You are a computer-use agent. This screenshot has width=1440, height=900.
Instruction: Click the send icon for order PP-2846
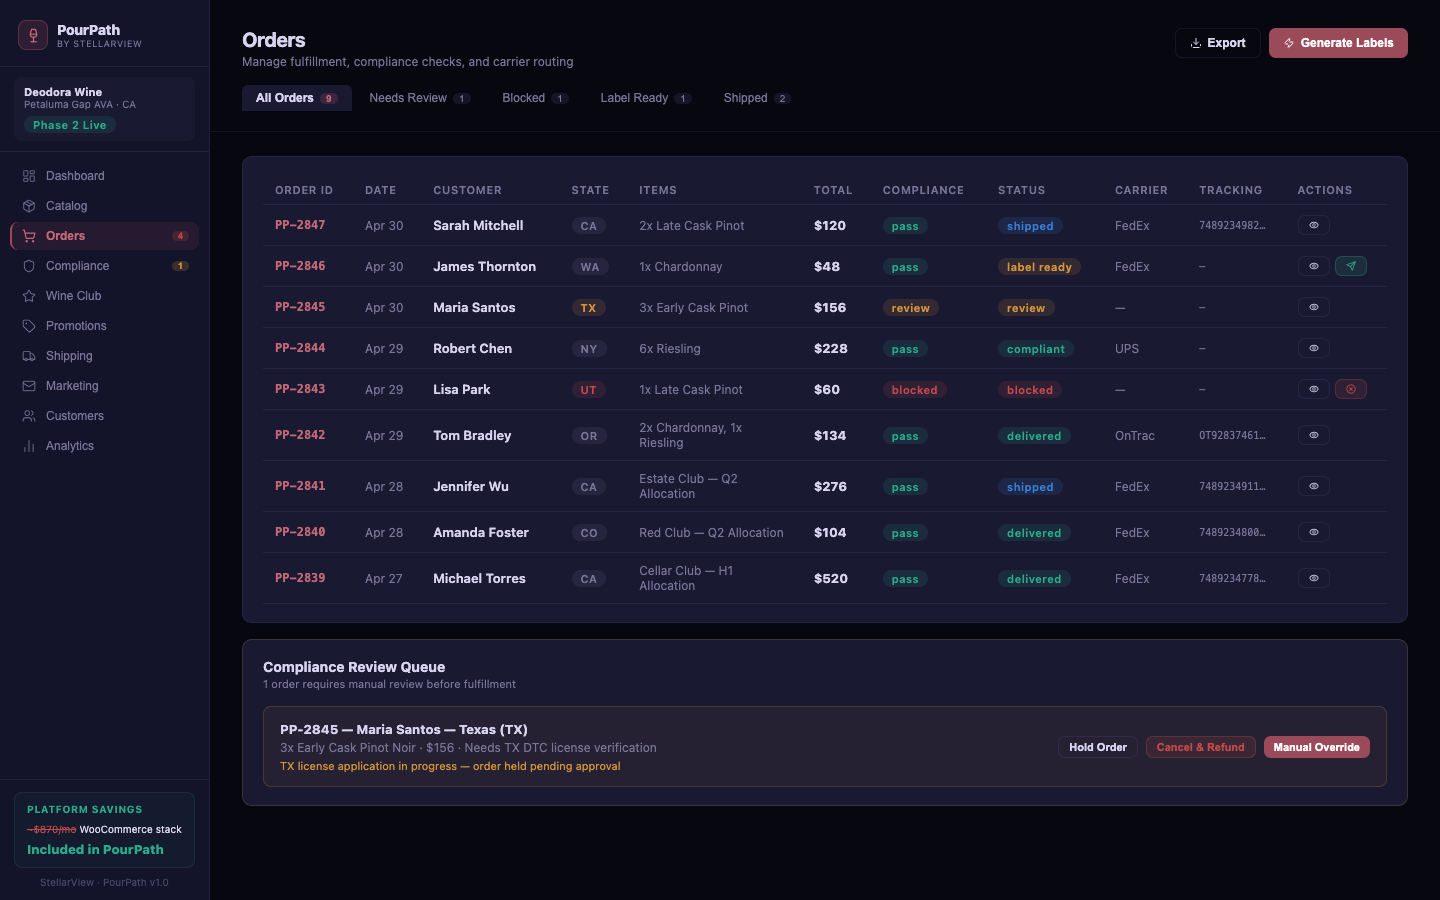click(x=1350, y=266)
